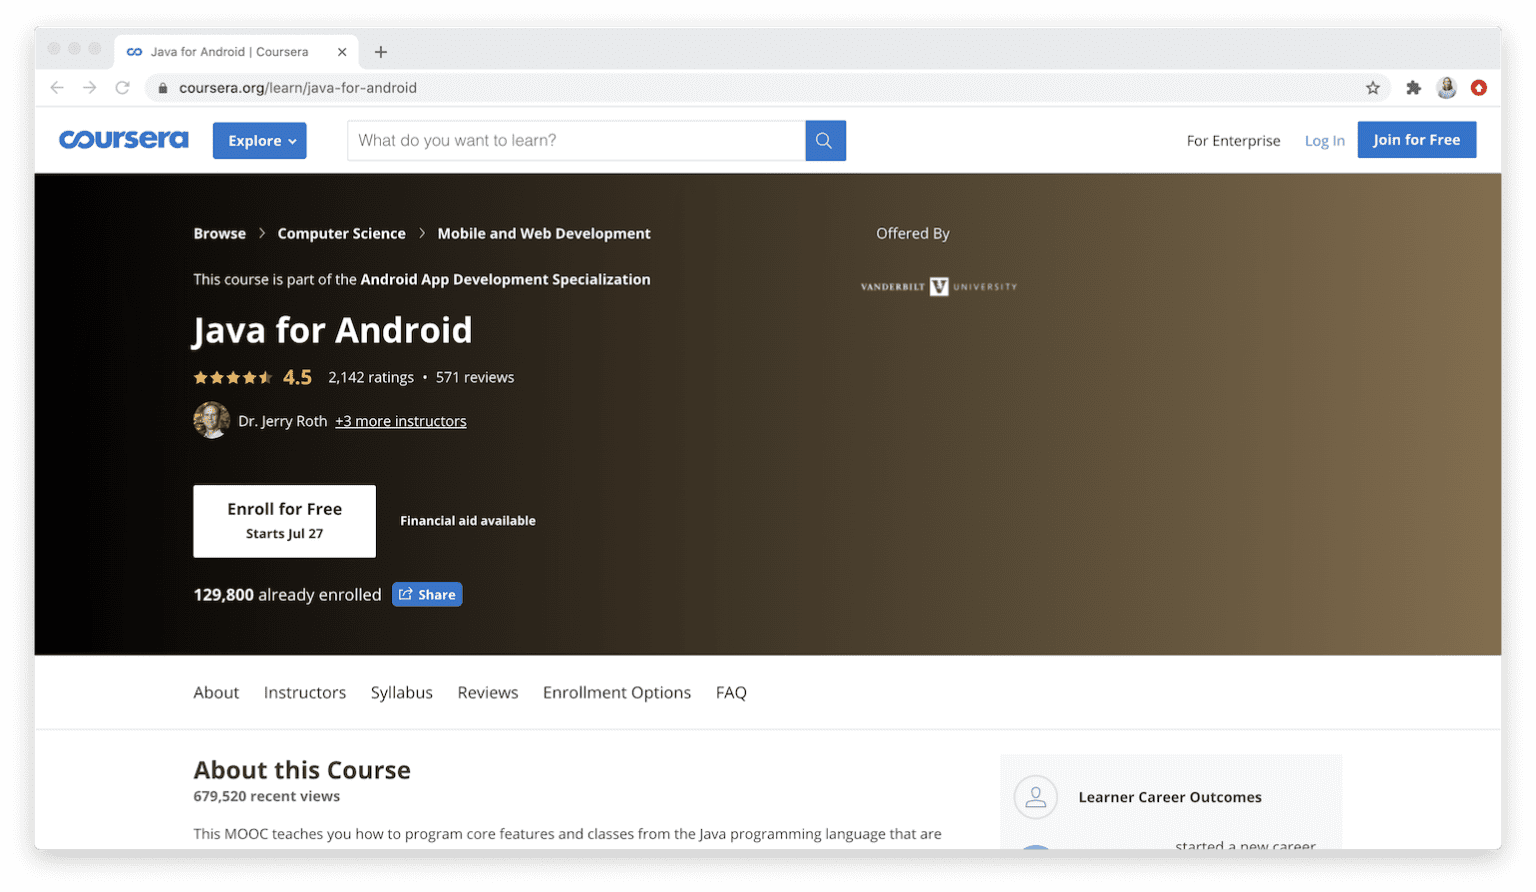Reload the current page
The height and width of the screenshot is (892, 1536).
coord(122,87)
